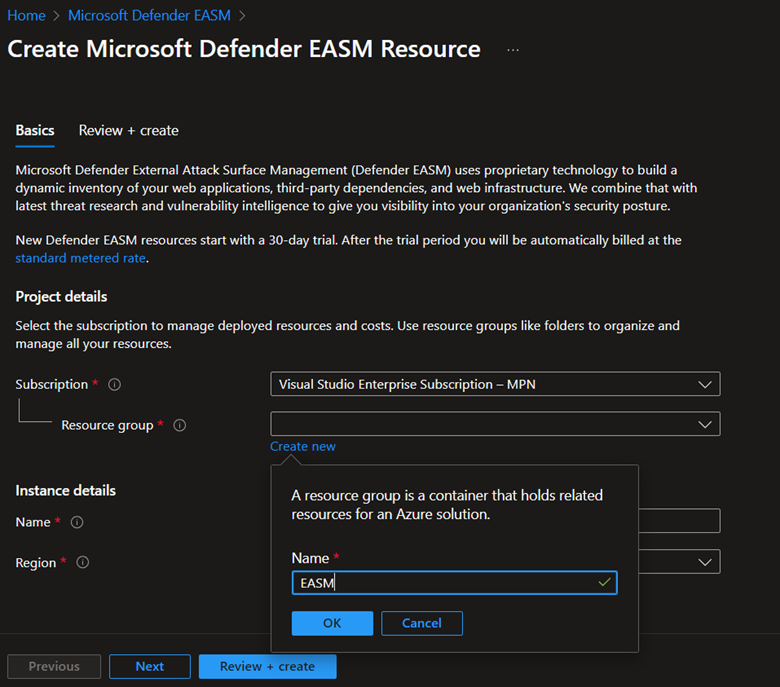
Task: Open the ellipsis more options menu
Action: click(x=513, y=50)
